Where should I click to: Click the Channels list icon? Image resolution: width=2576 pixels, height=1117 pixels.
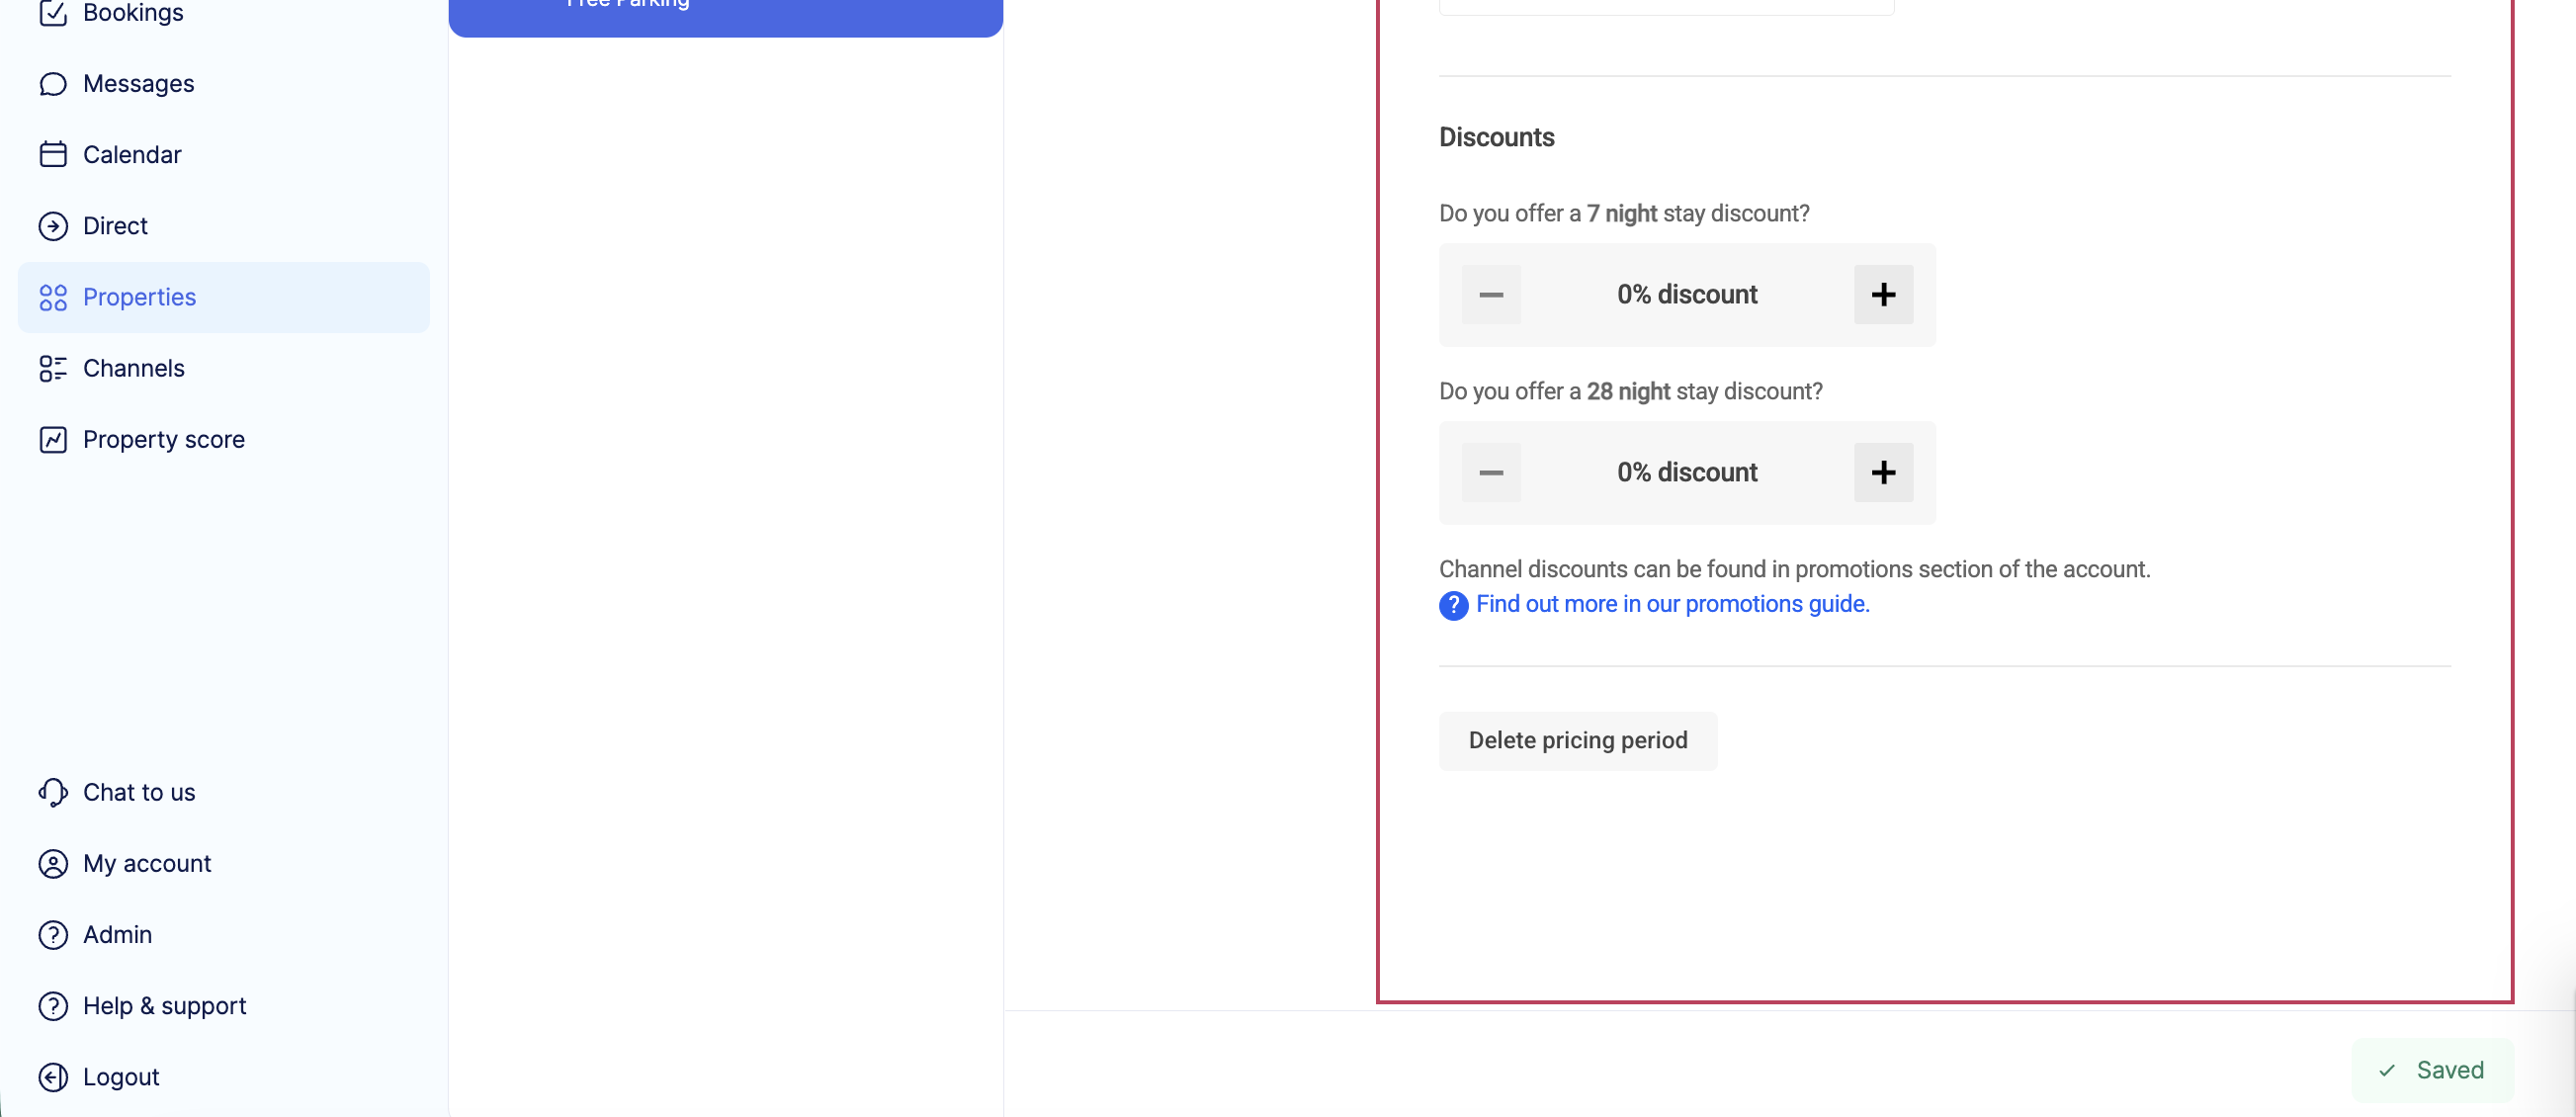pyautogui.click(x=53, y=368)
